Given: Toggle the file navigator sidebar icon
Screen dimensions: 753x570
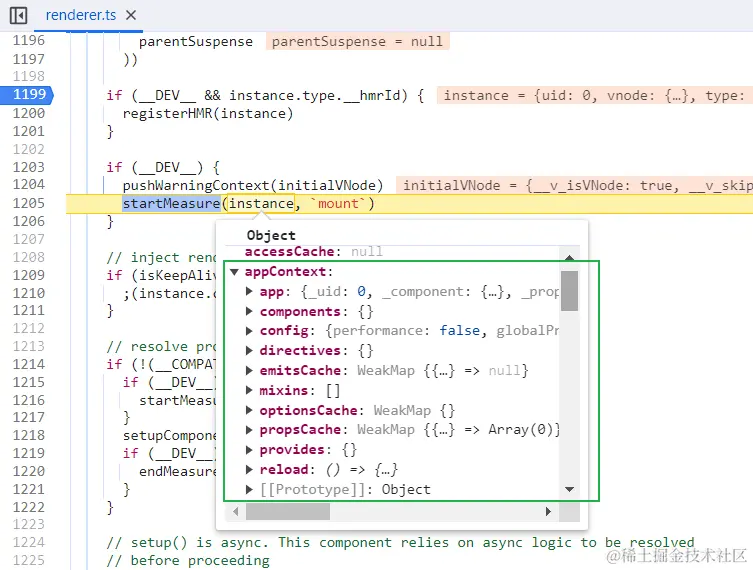Looking at the screenshot, I should [19, 15].
